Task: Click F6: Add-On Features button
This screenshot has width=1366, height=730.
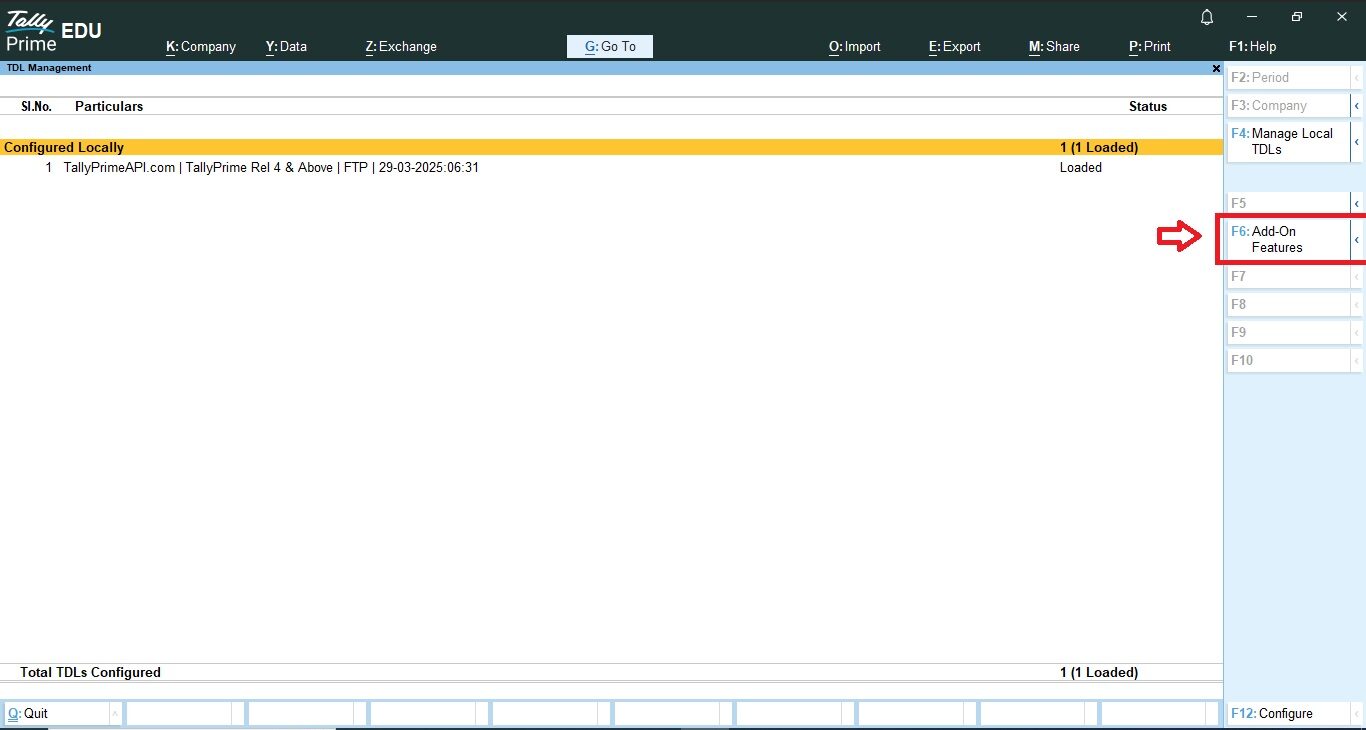Action: tap(1289, 239)
